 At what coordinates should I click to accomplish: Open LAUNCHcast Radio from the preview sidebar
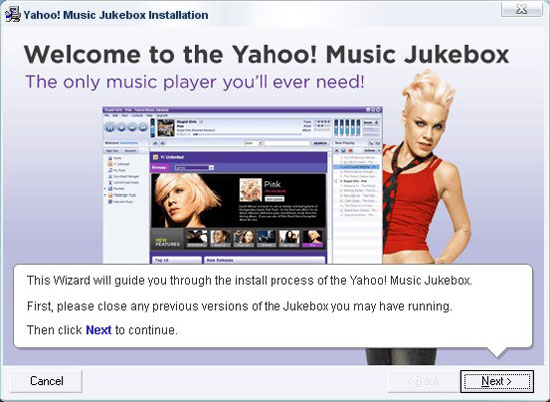(110, 182)
